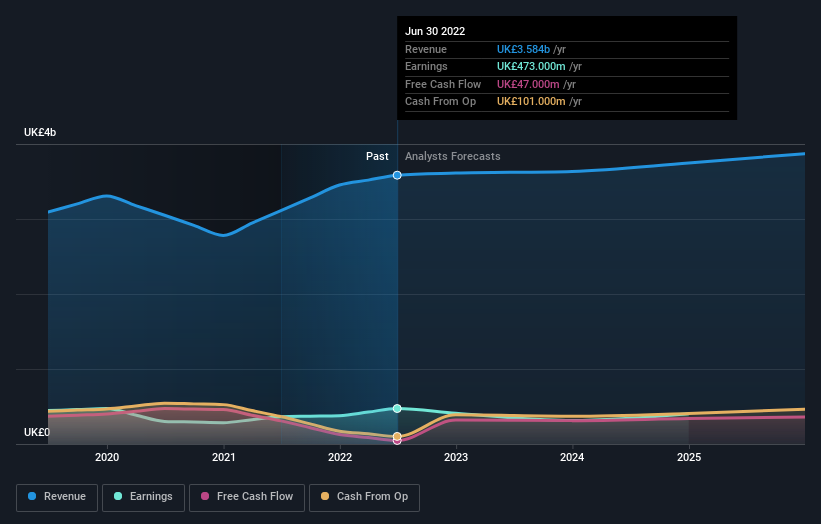Click the tooltip date 'Jun 30 2022'
The height and width of the screenshot is (524, 821).
[x=435, y=31]
